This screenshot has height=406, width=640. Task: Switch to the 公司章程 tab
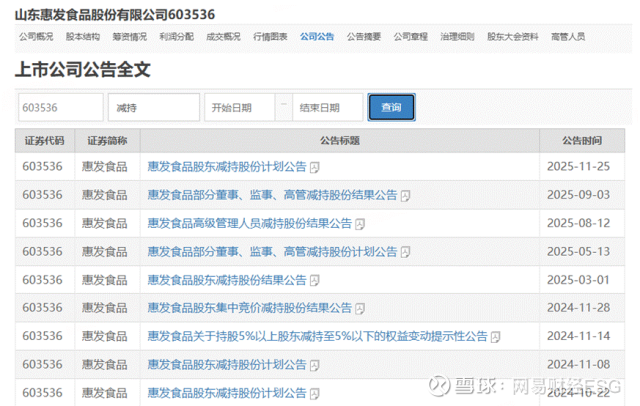click(x=411, y=37)
